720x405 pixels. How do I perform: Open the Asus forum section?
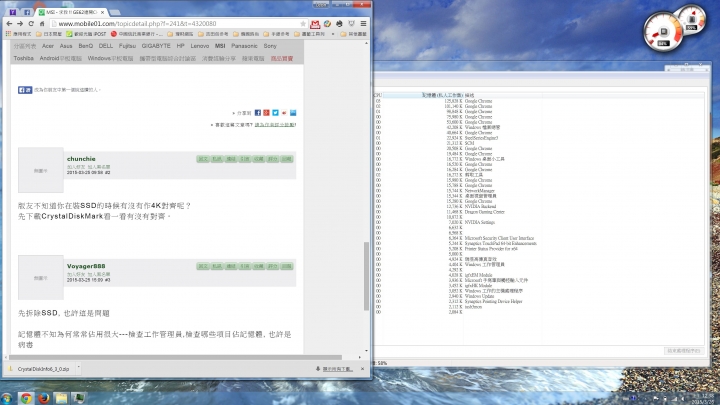tap(66, 46)
